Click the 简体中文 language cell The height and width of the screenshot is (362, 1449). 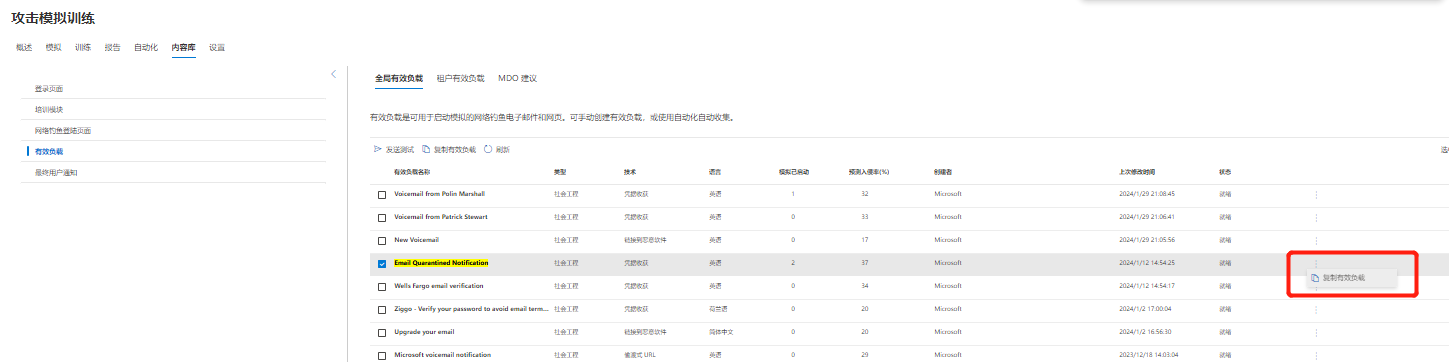721,332
